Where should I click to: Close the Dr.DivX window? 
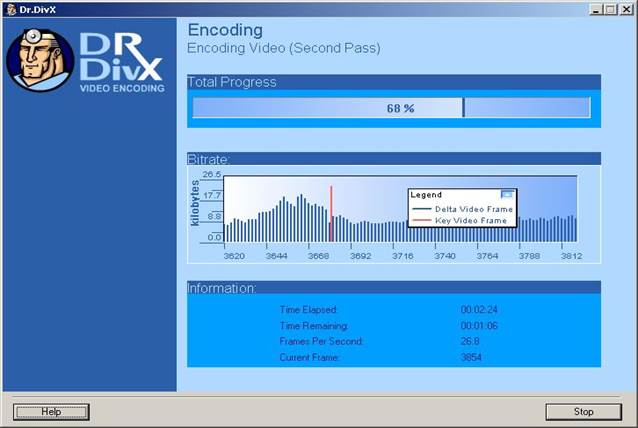coord(626,9)
